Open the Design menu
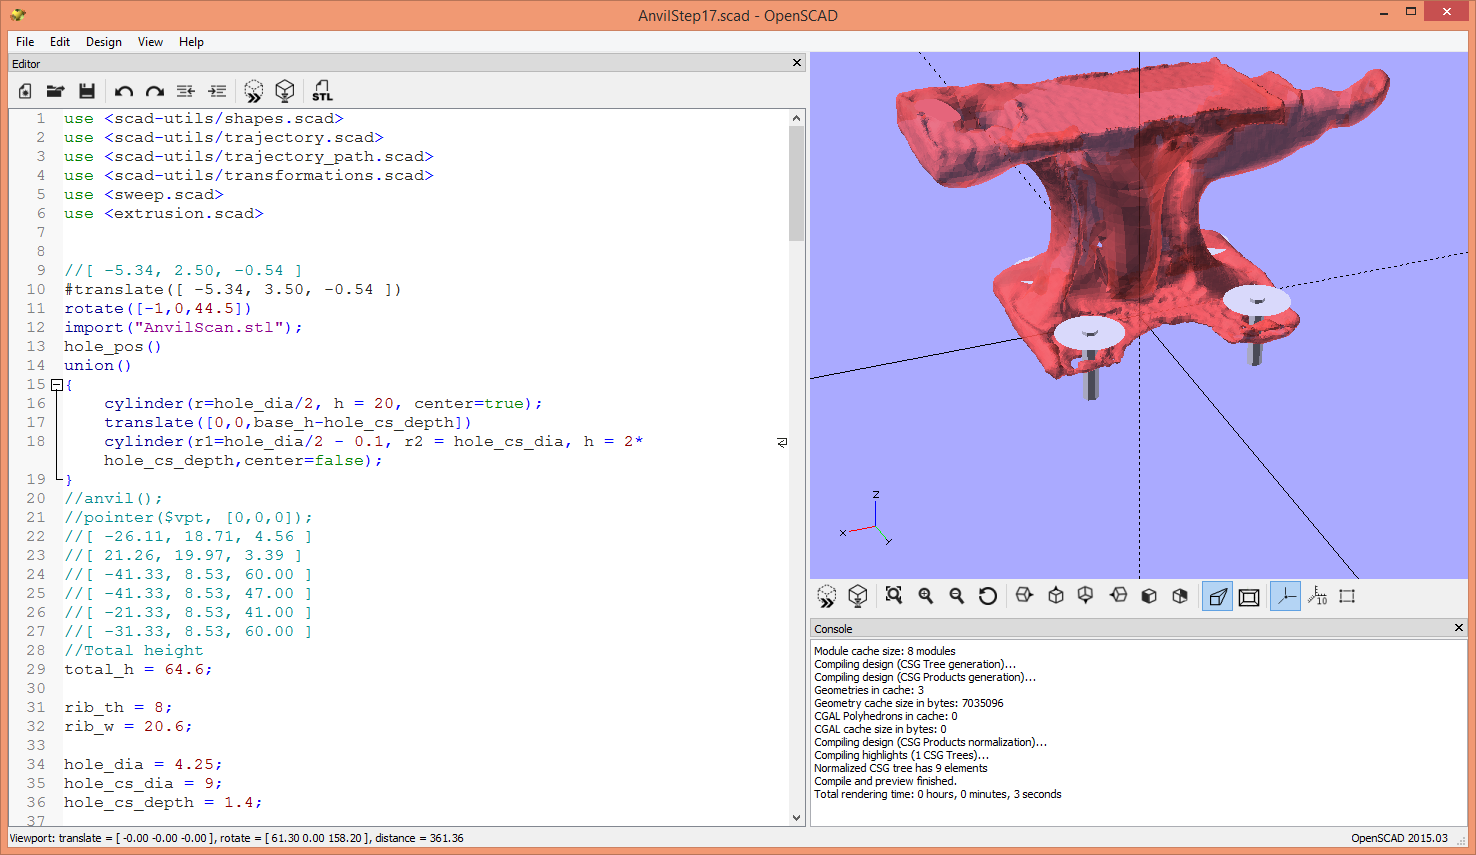Screen dimensions: 1476x855 pos(103,42)
